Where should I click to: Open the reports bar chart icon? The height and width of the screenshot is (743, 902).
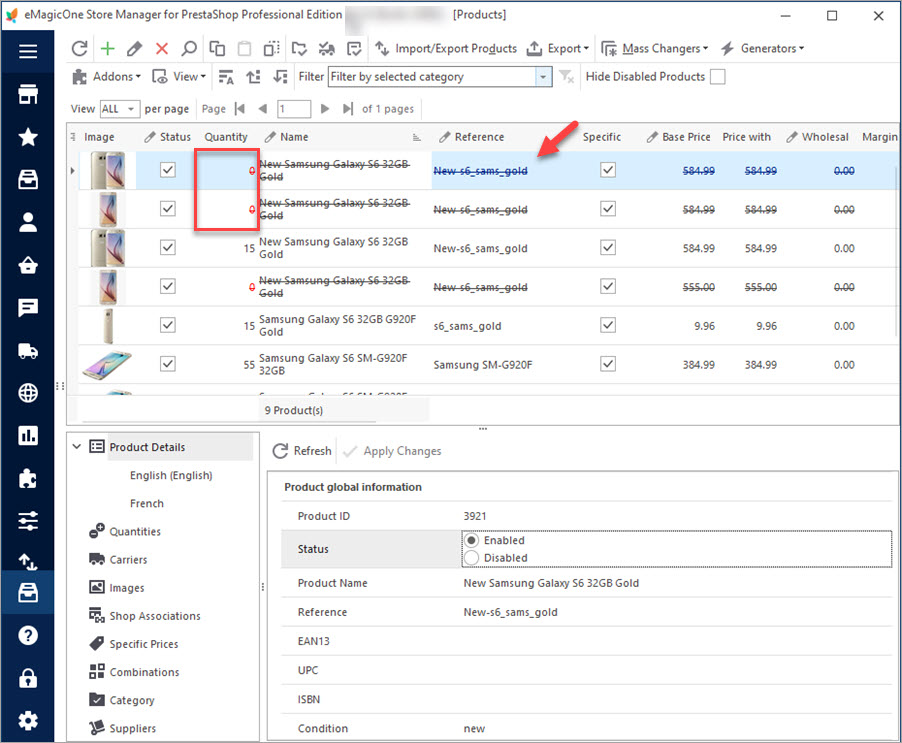coord(28,435)
